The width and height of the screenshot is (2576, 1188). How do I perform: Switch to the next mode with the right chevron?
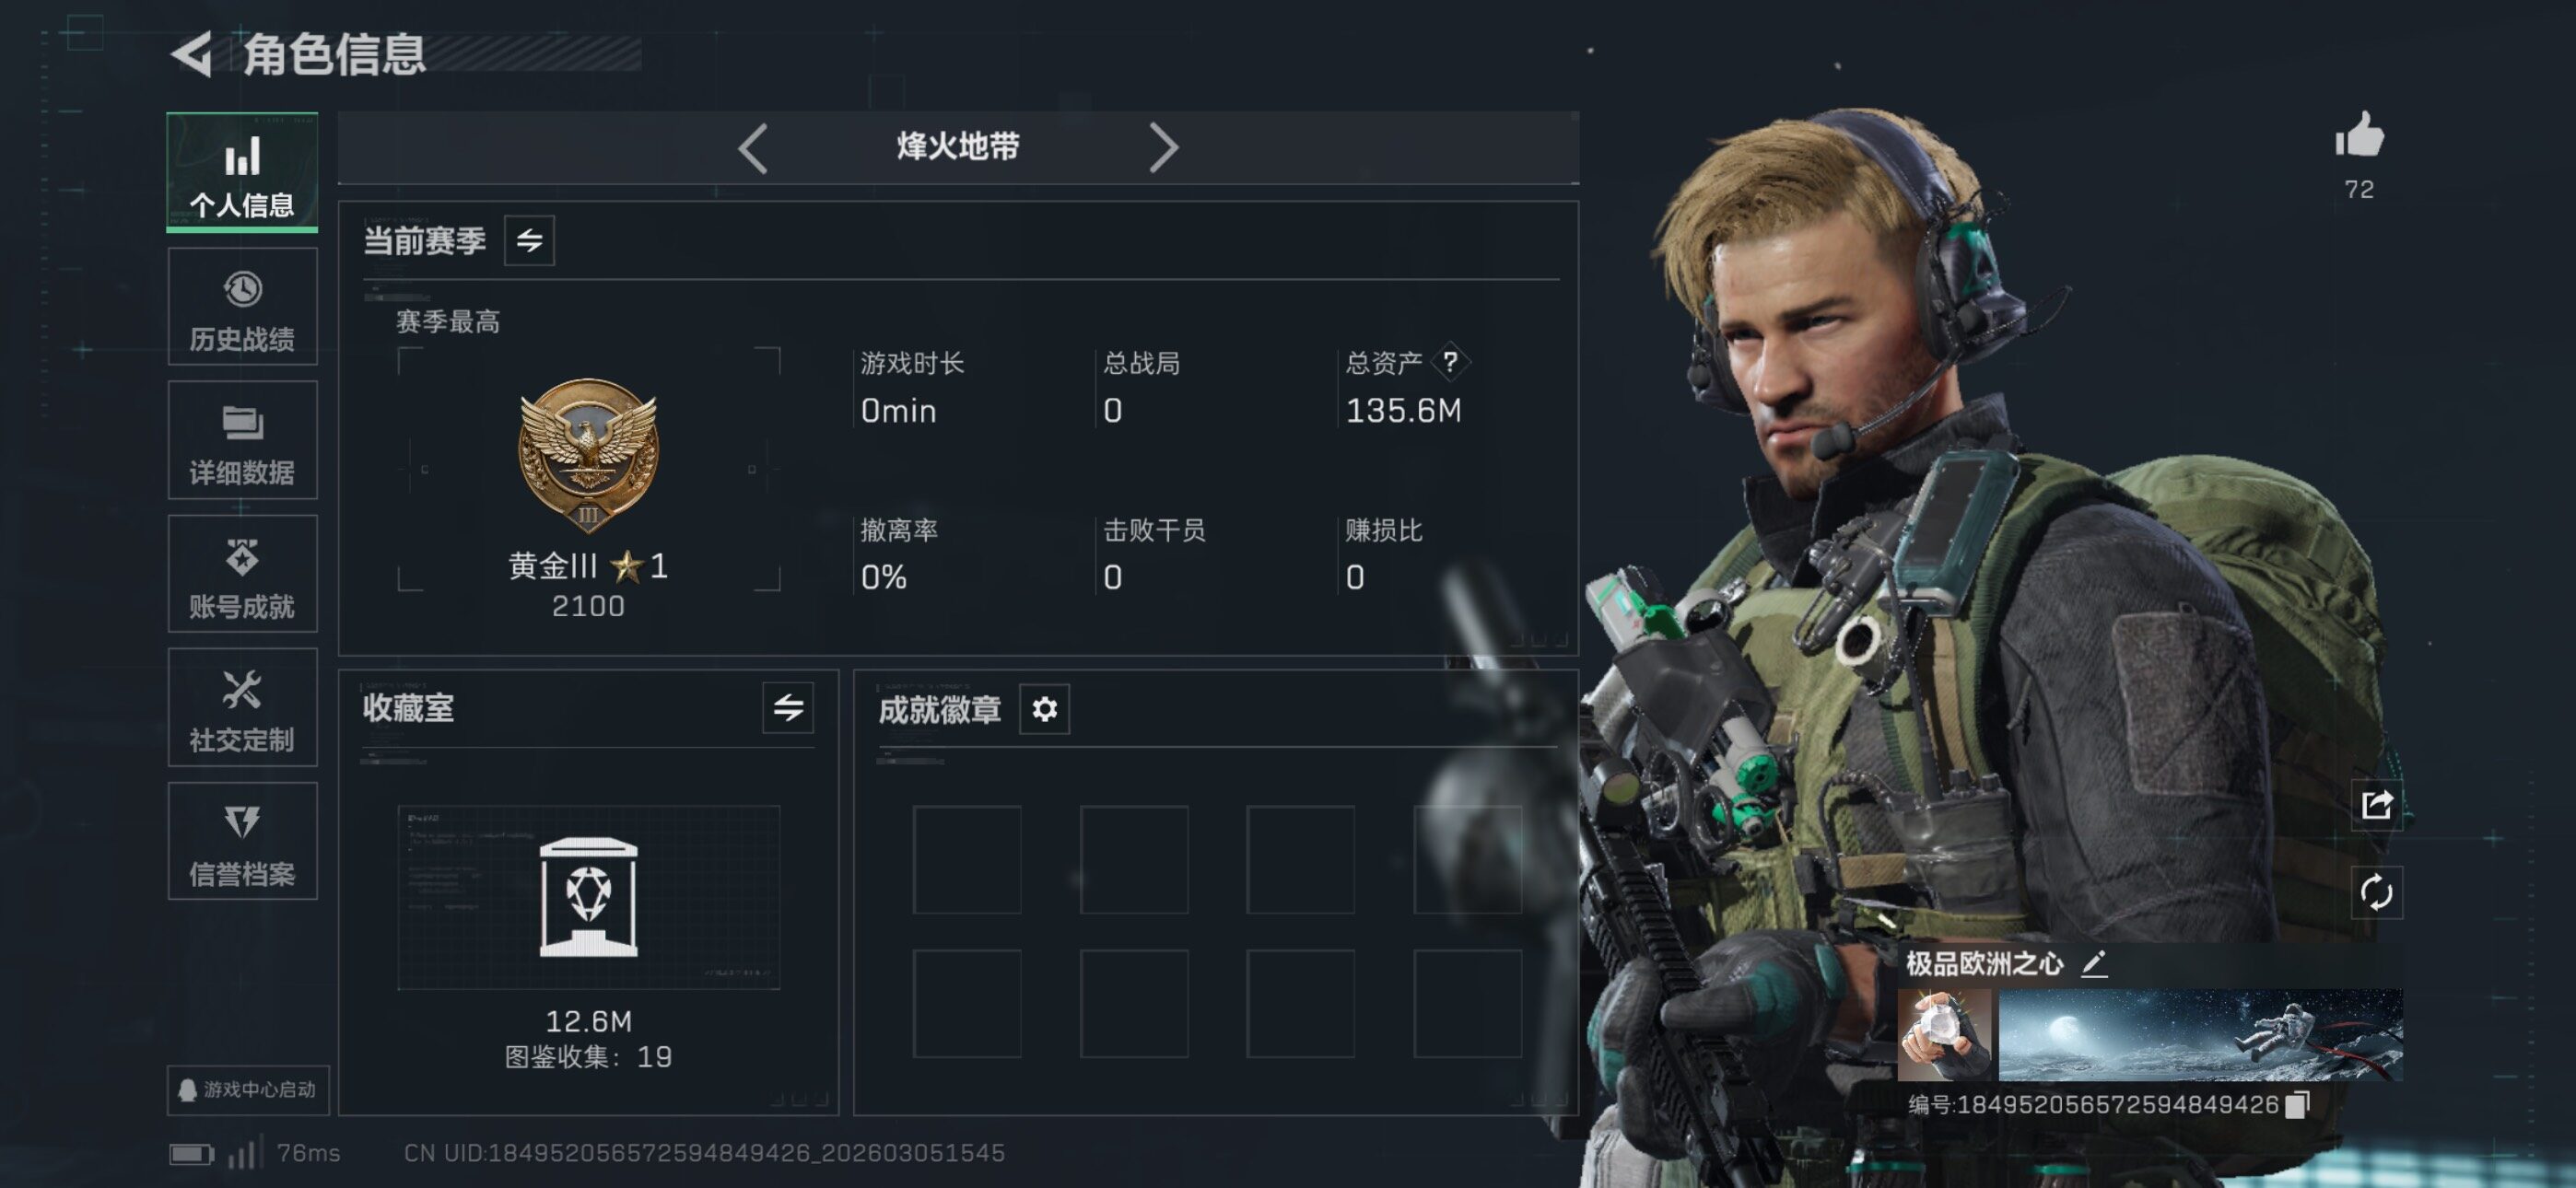click(1163, 149)
